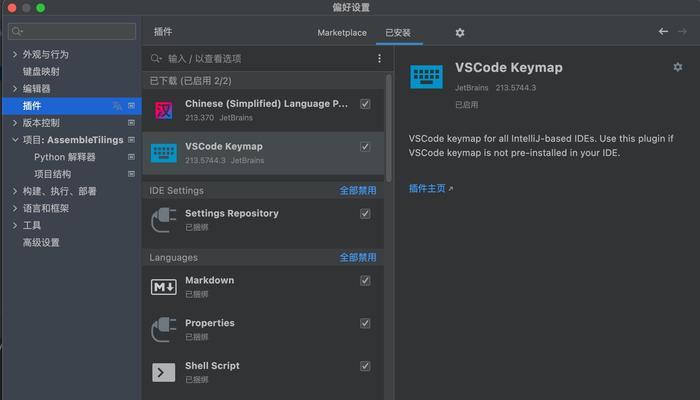Screen dimensions: 700x400
Task: Expand 编辑器 section
Action: pyautogui.click(x=15, y=88)
